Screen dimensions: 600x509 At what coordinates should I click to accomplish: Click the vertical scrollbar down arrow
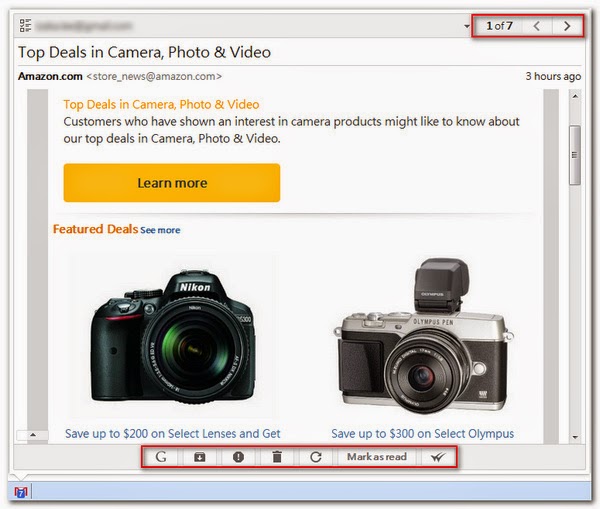pyautogui.click(x=575, y=437)
